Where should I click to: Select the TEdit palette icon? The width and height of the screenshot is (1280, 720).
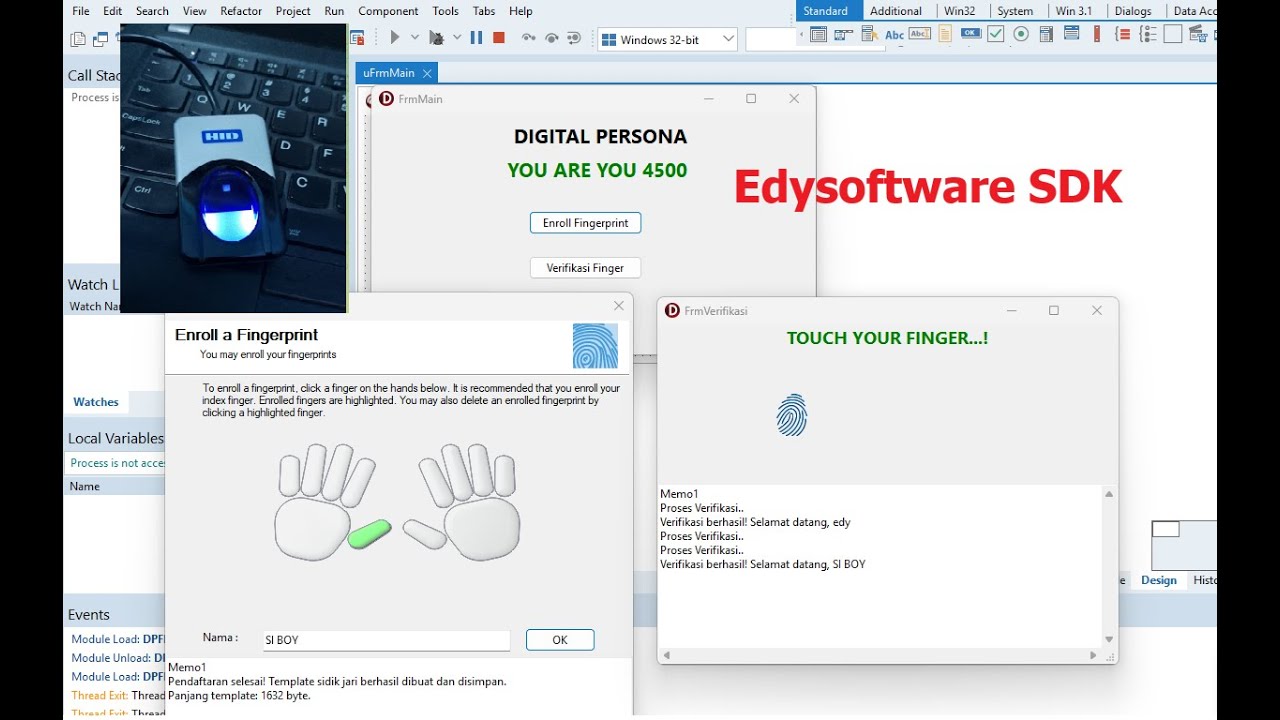click(920, 34)
